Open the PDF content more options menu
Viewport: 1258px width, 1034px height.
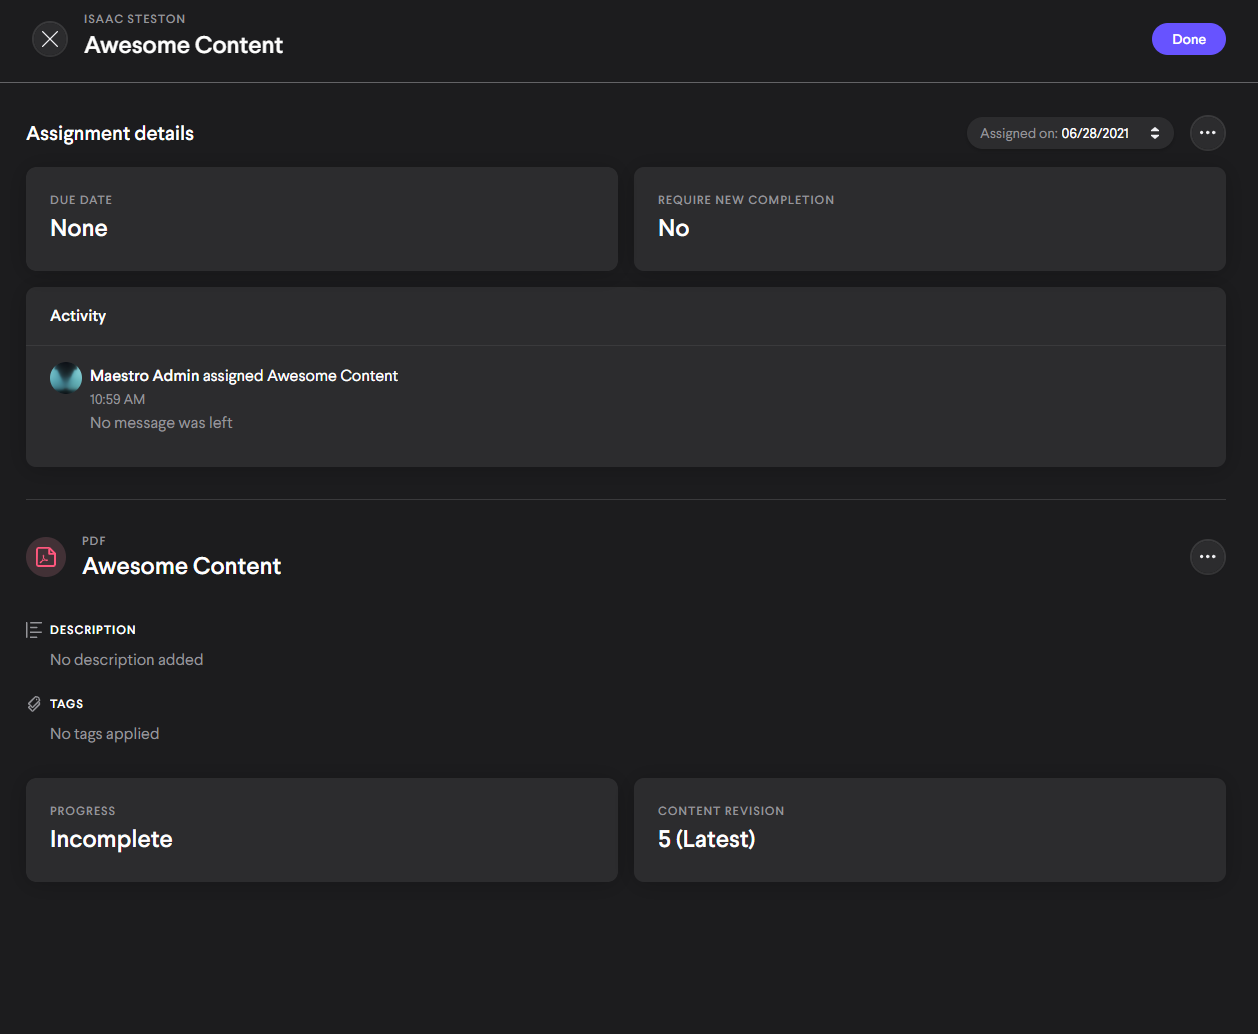pyautogui.click(x=1207, y=557)
